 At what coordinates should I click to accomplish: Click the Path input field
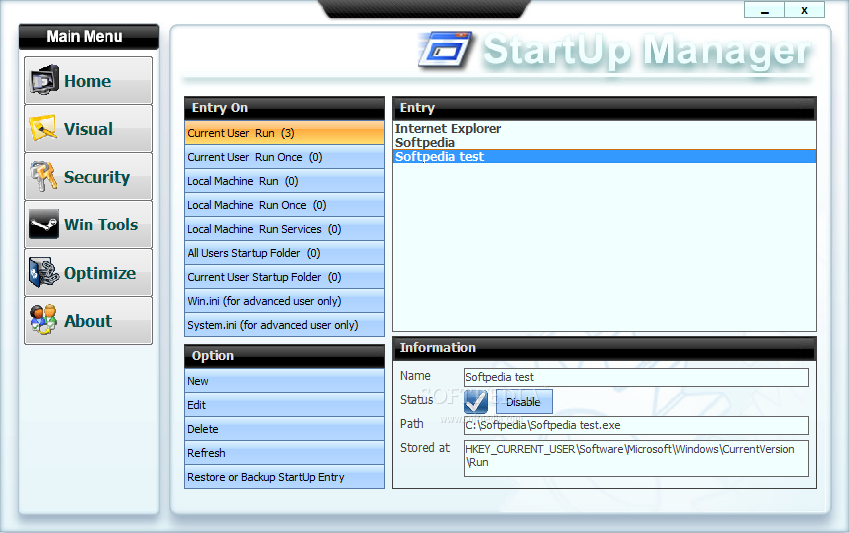pos(636,425)
